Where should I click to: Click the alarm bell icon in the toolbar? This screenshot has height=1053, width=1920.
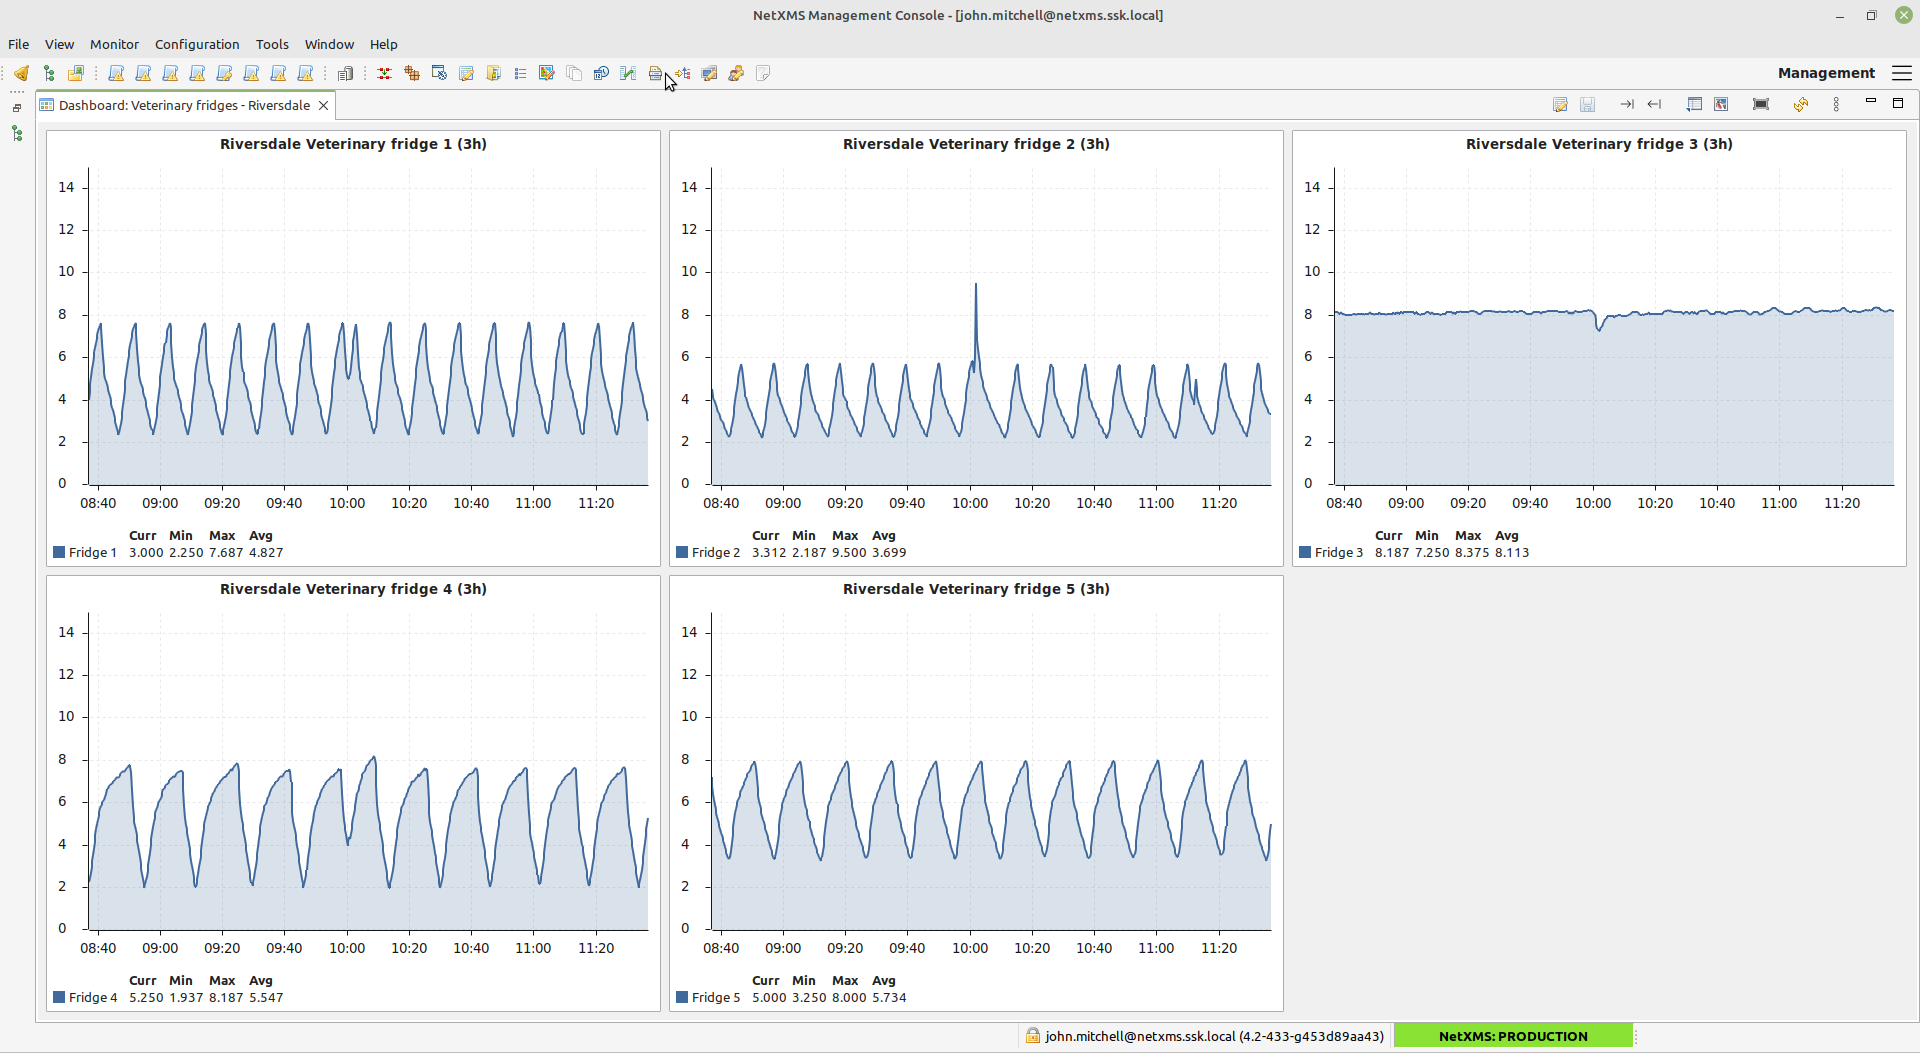pos(21,73)
